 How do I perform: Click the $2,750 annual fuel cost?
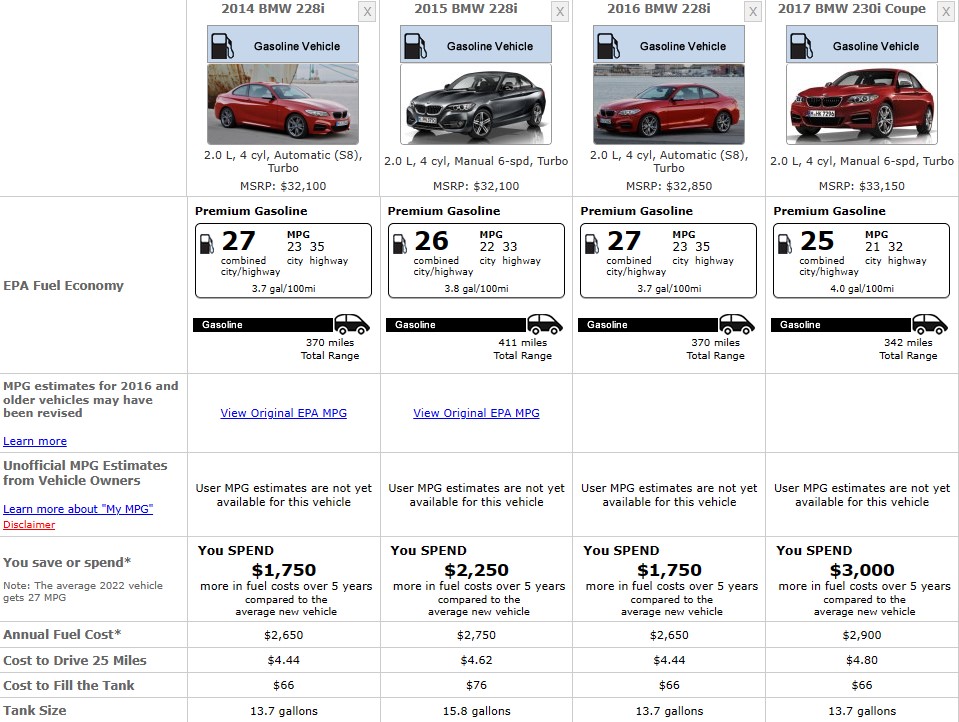click(x=476, y=635)
